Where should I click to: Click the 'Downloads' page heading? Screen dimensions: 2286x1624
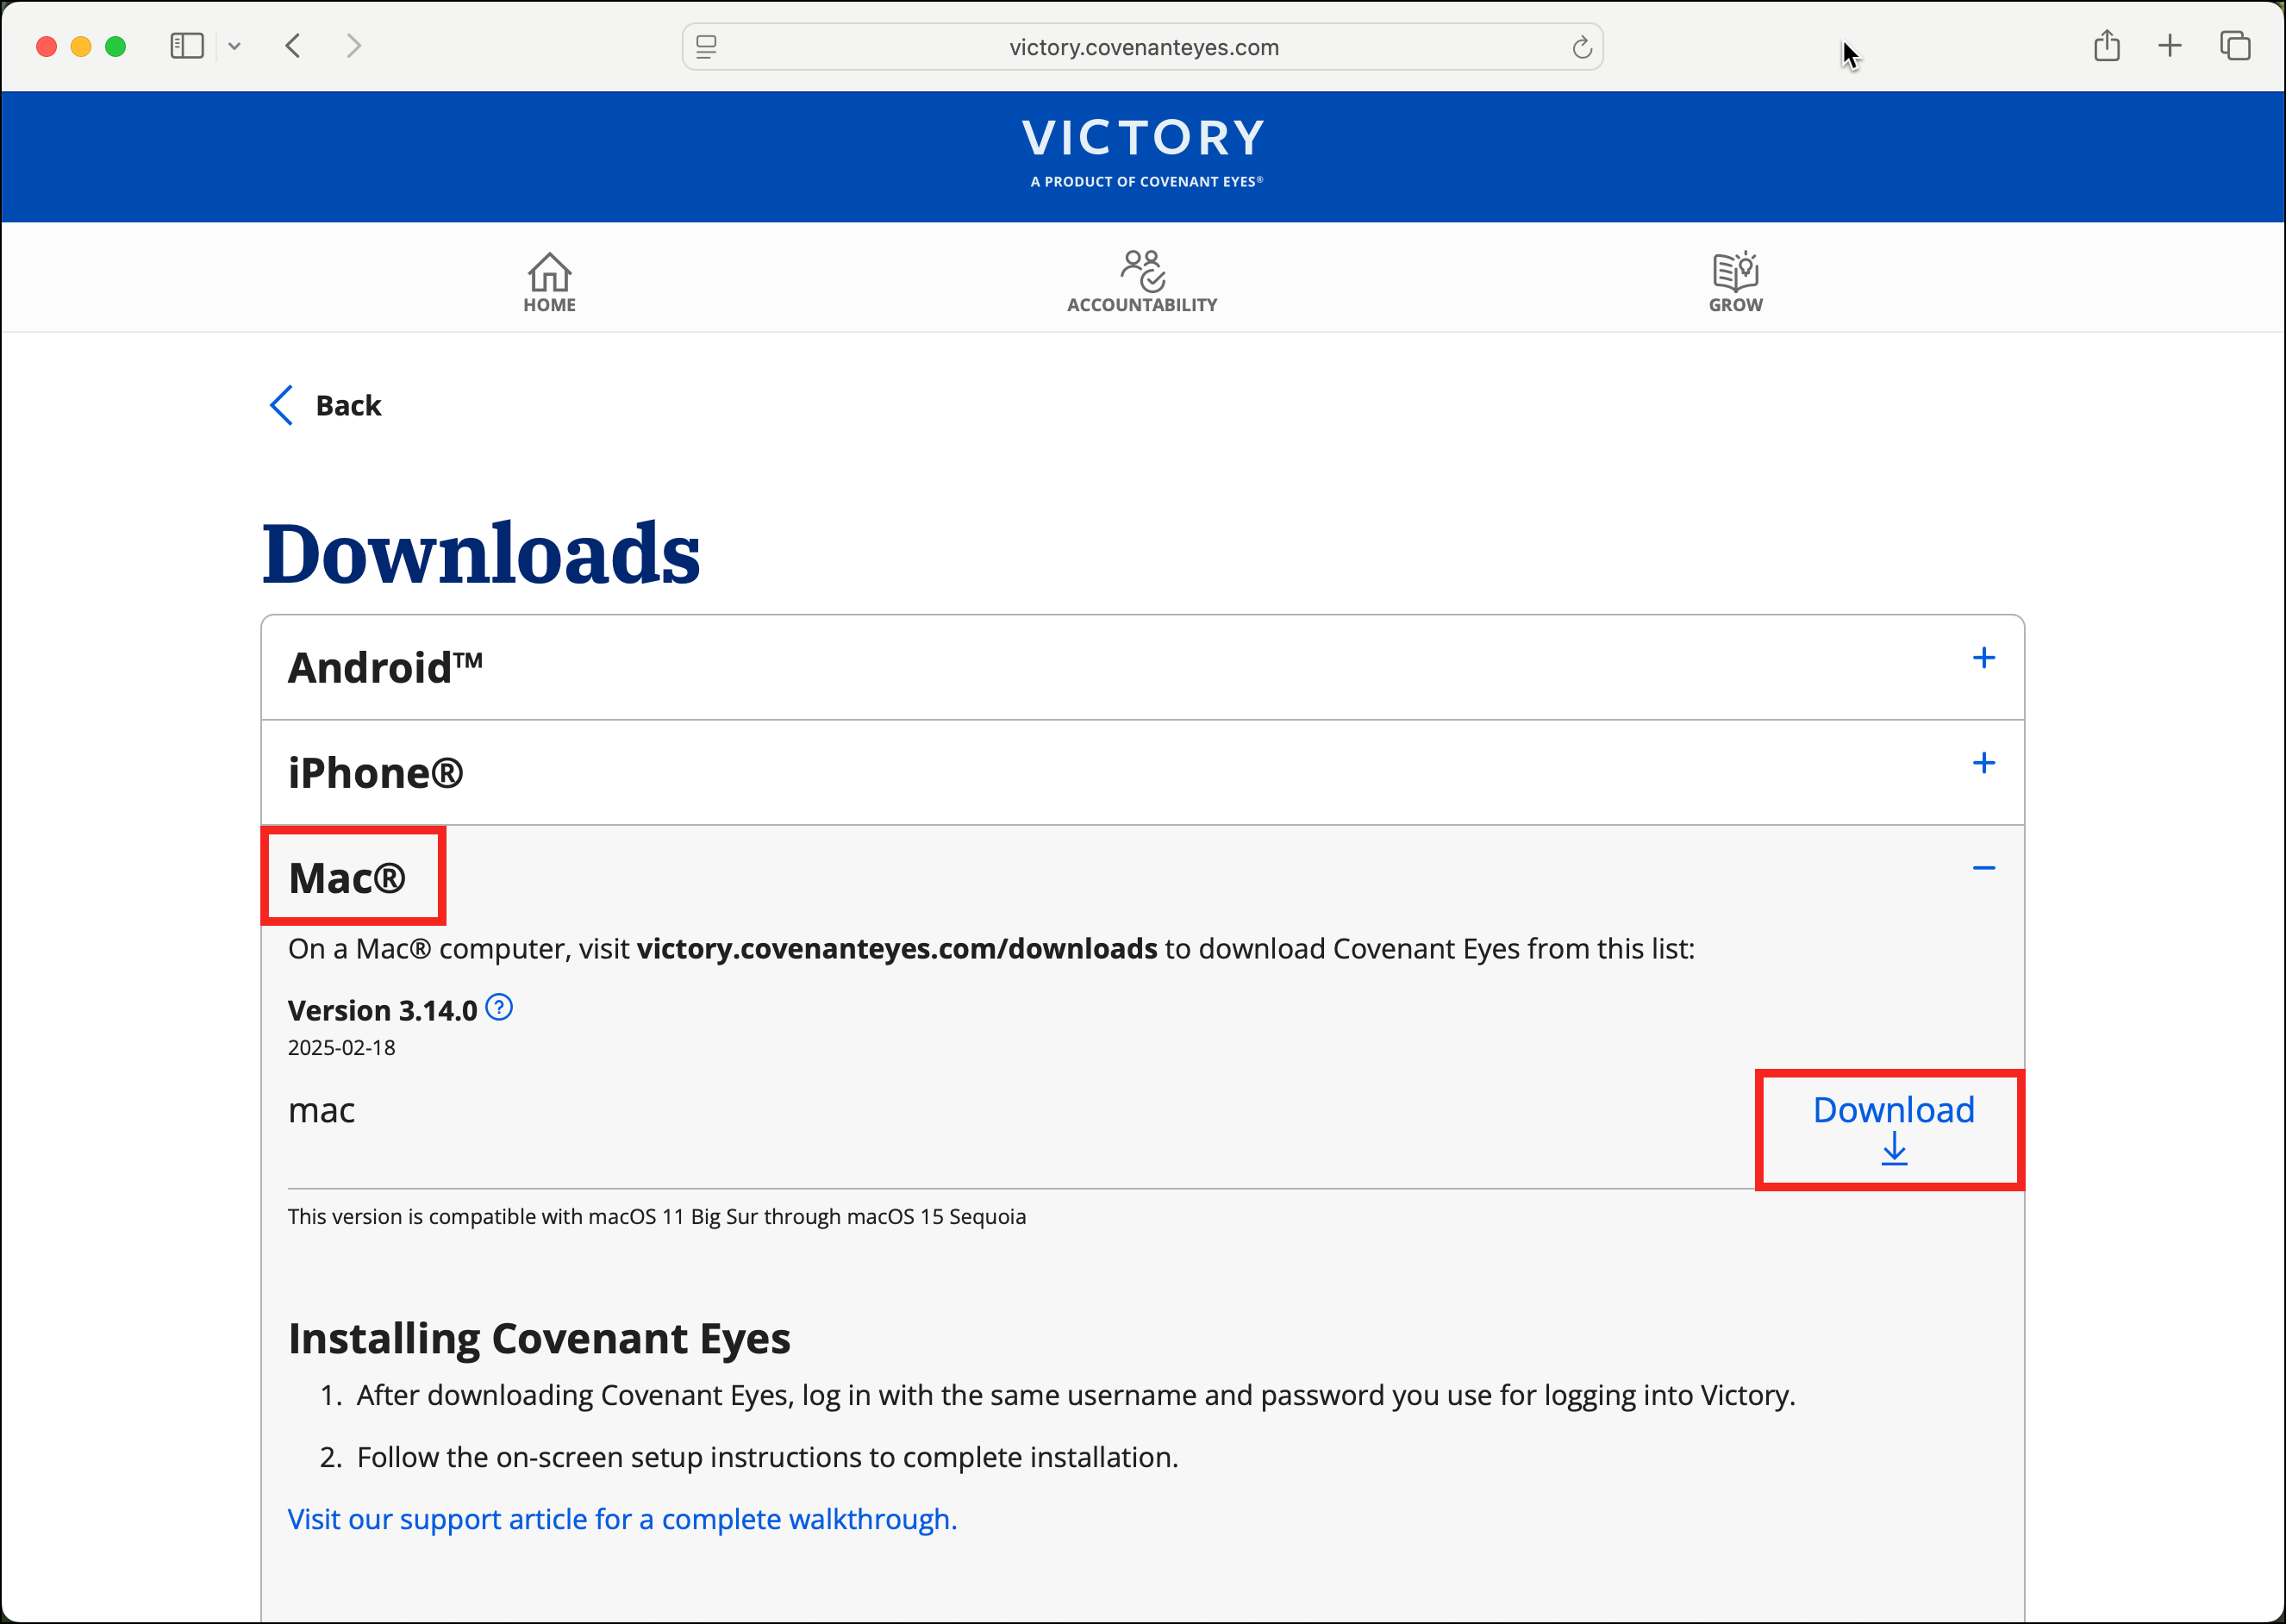pos(481,553)
